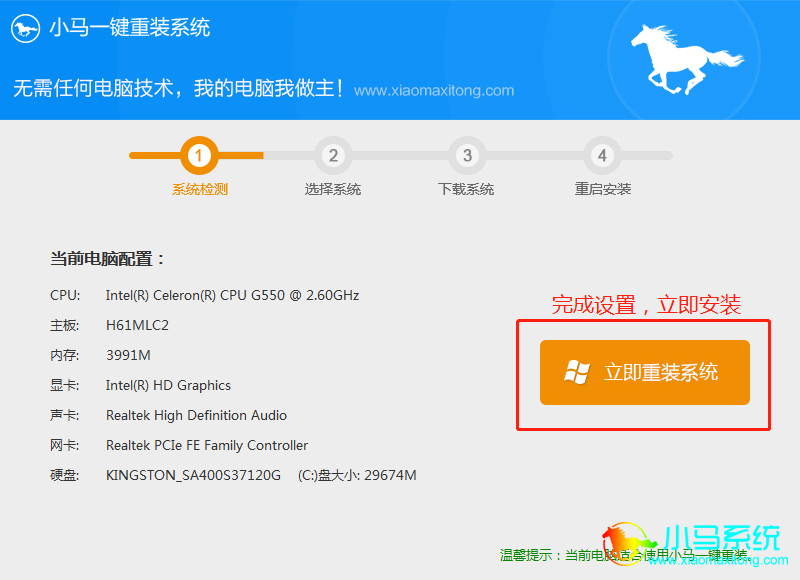Click the motherboard value H61MLC2
Screen dimensions: 800x580
click(137, 325)
